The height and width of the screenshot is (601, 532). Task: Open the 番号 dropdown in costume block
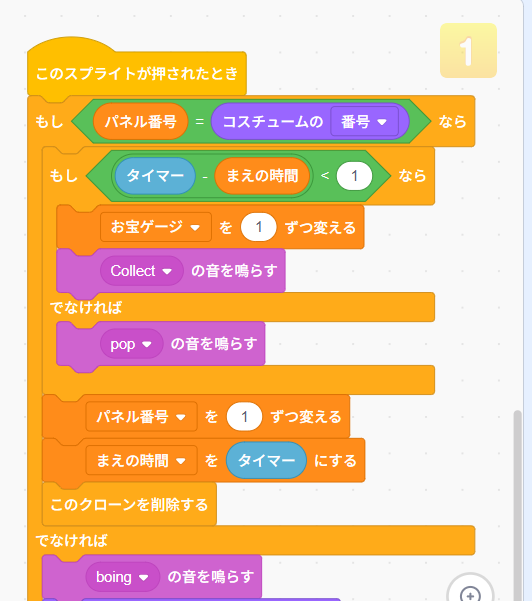pyautogui.click(x=364, y=122)
